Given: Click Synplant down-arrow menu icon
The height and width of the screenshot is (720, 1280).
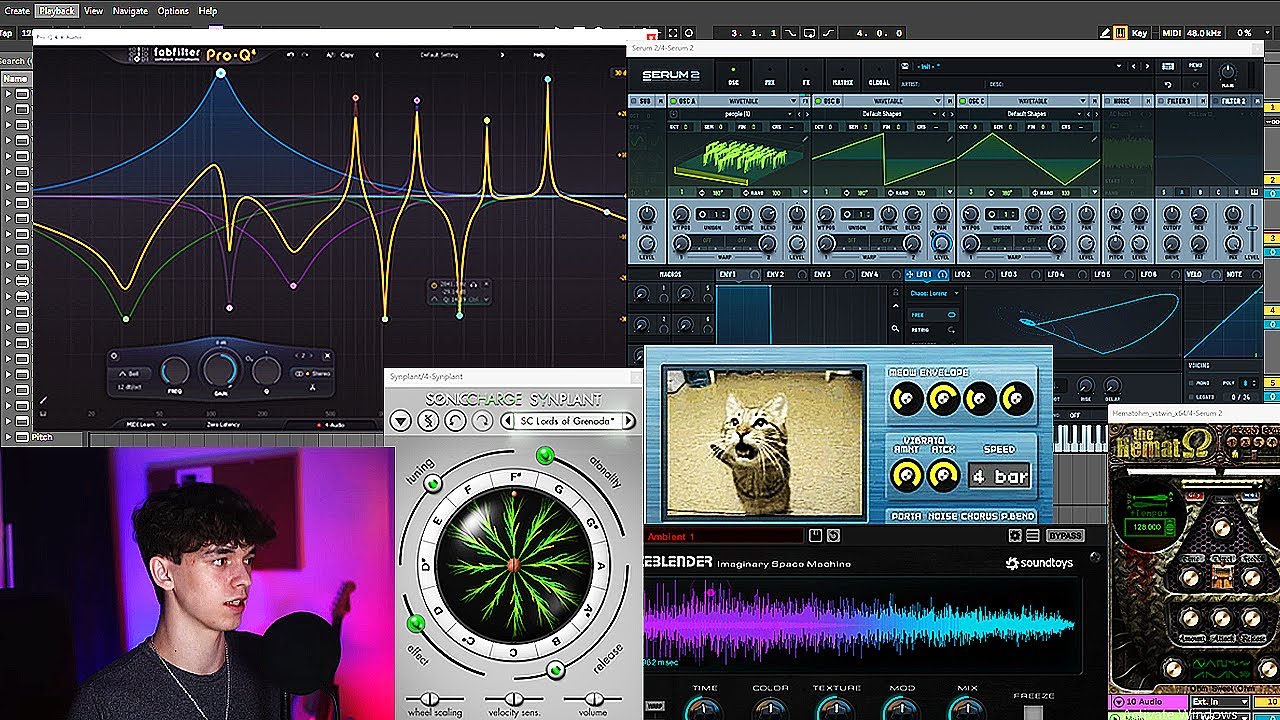Looking at the screenshot, I should pos(400,421).
